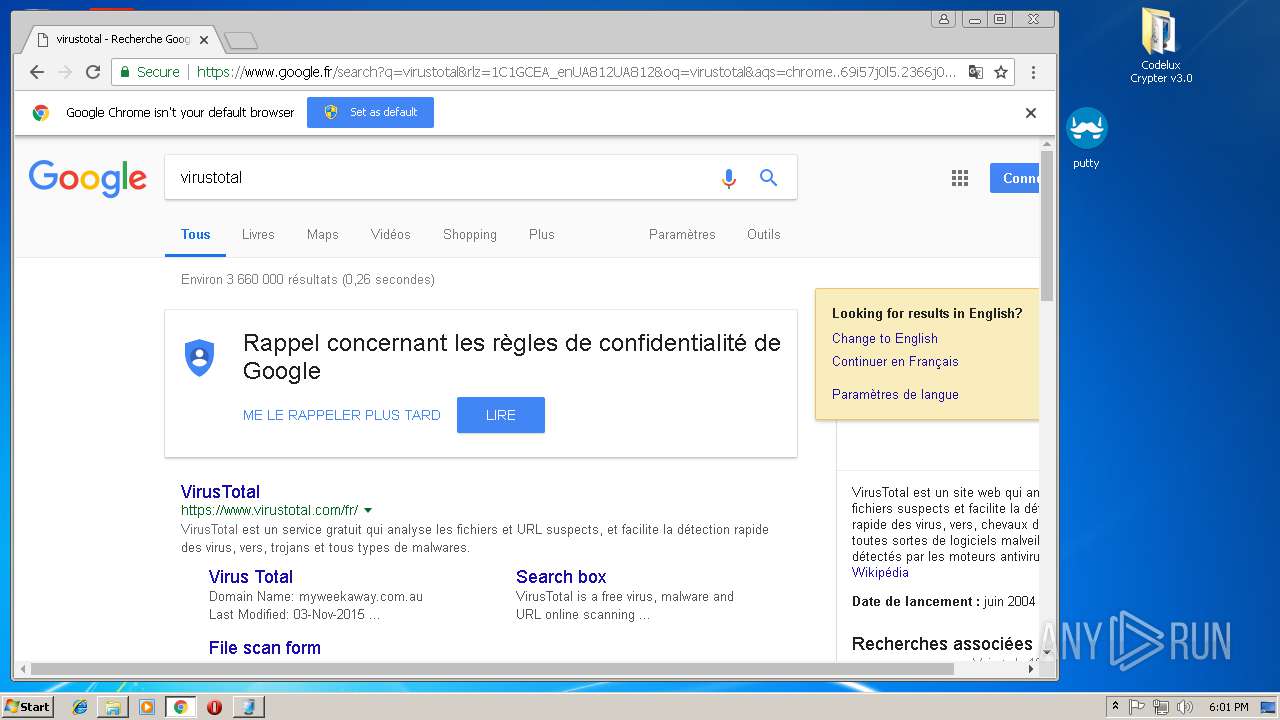This screenshot has height=720, width=1280.
Task: Open the File scan form sitelink
Action: click(265, 648)
